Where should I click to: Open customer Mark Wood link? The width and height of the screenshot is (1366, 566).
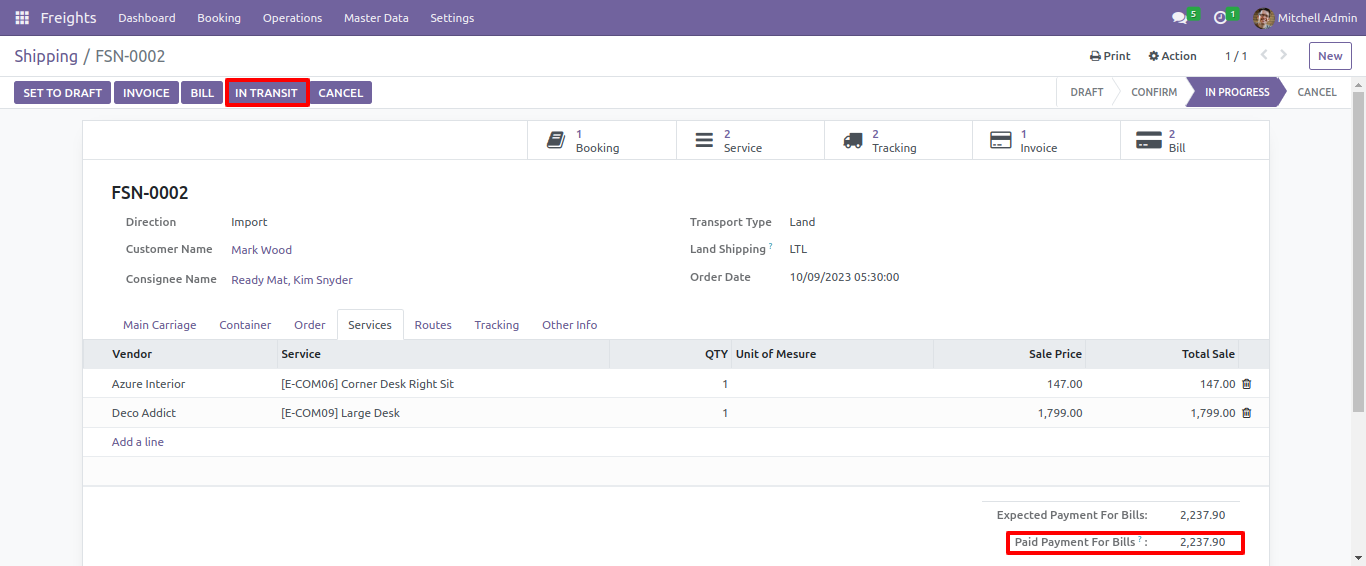click(261, 250)
